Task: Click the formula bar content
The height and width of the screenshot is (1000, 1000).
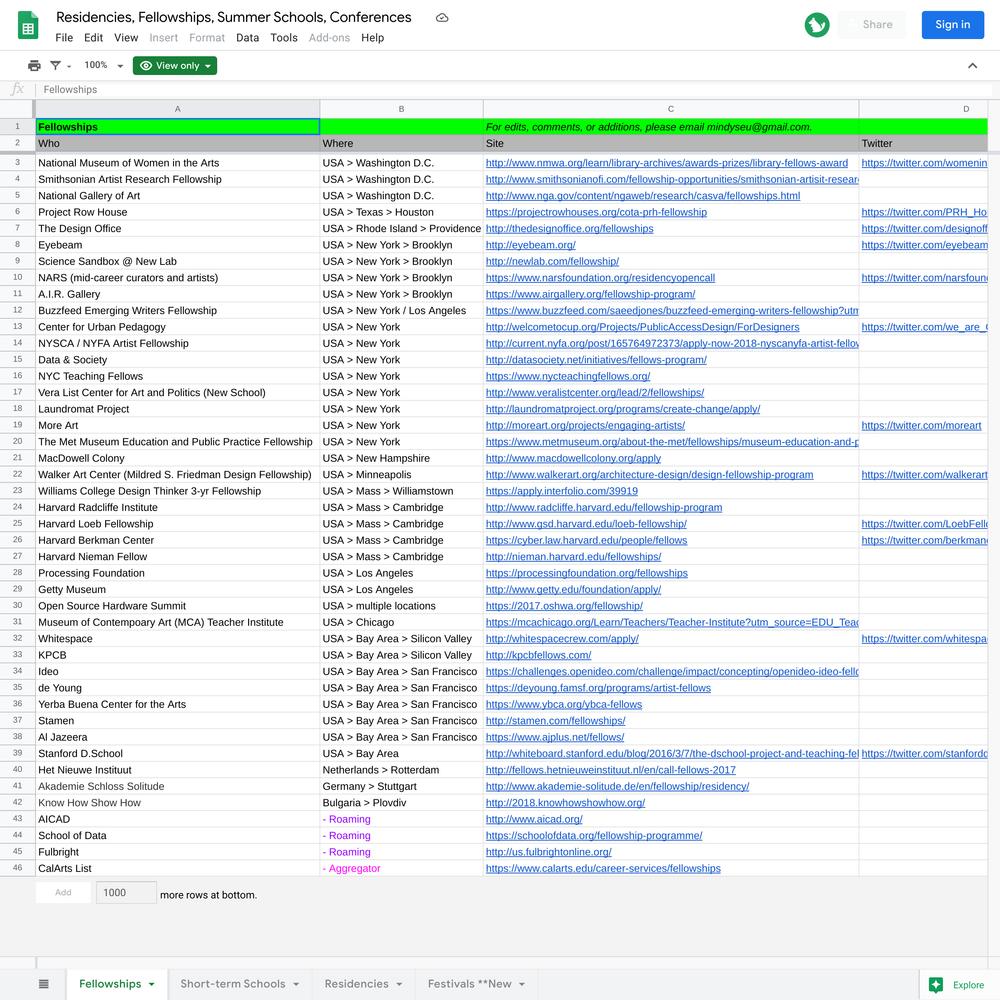Action: click(x=70, y=89)
